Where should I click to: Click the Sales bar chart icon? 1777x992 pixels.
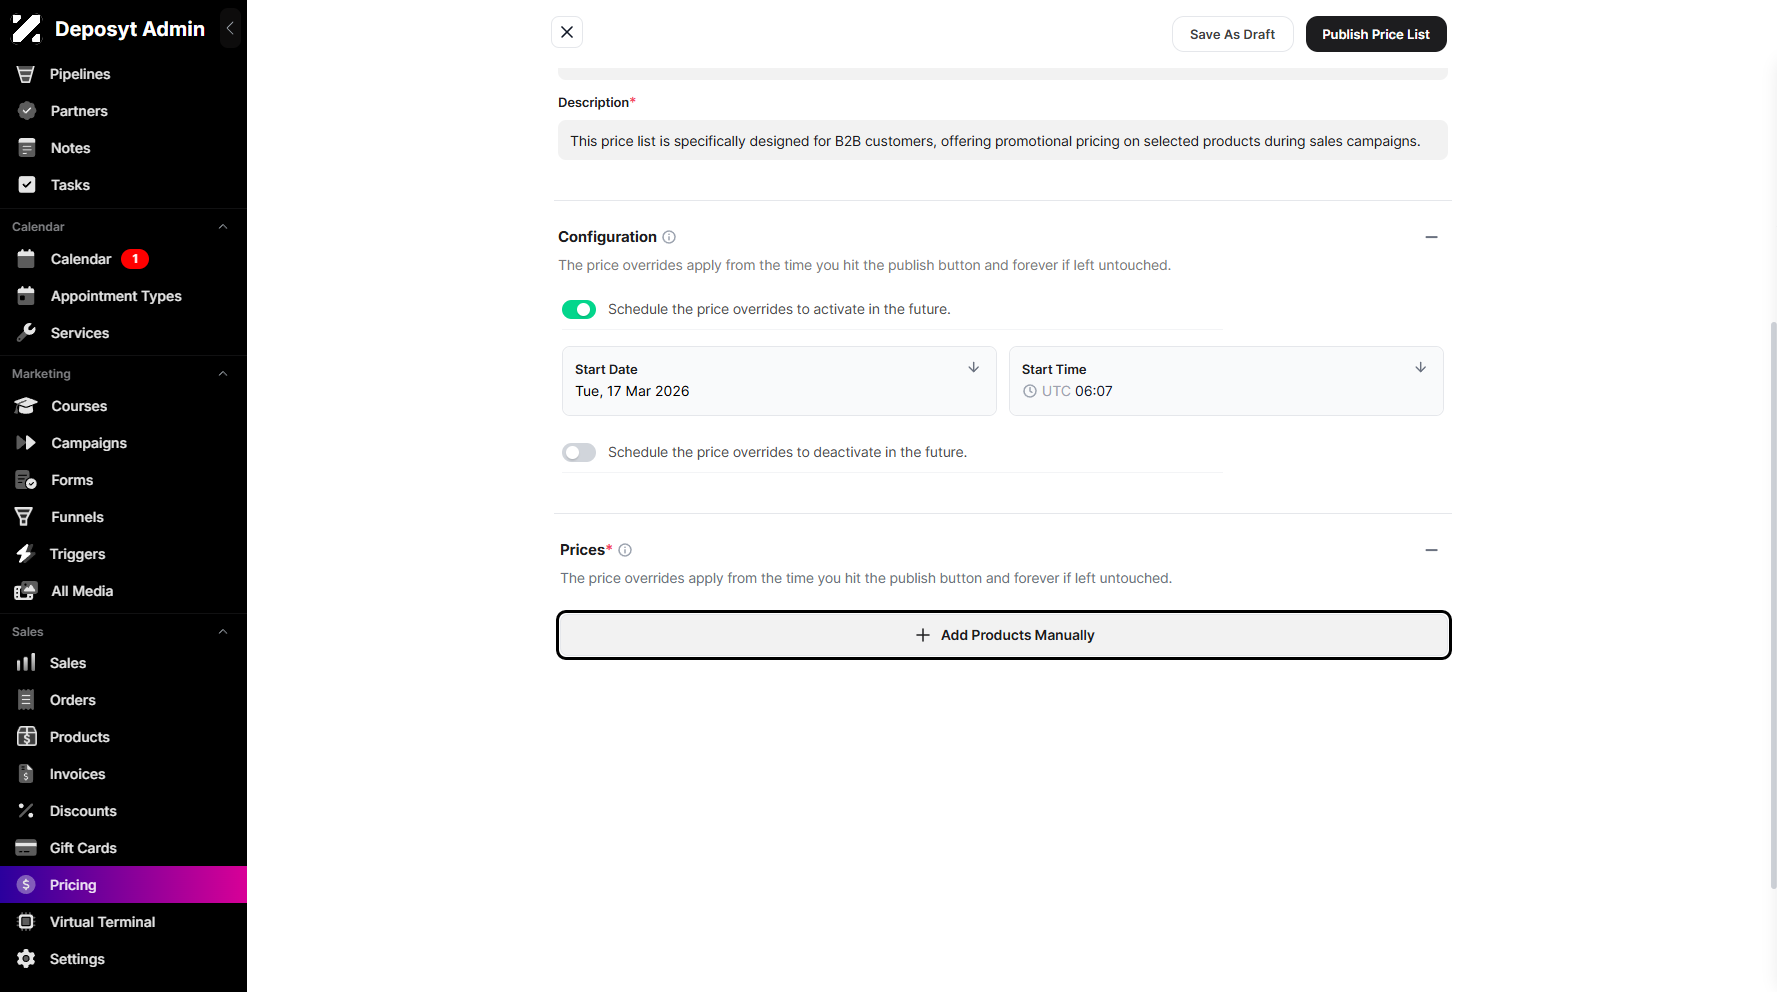point(26,663)
